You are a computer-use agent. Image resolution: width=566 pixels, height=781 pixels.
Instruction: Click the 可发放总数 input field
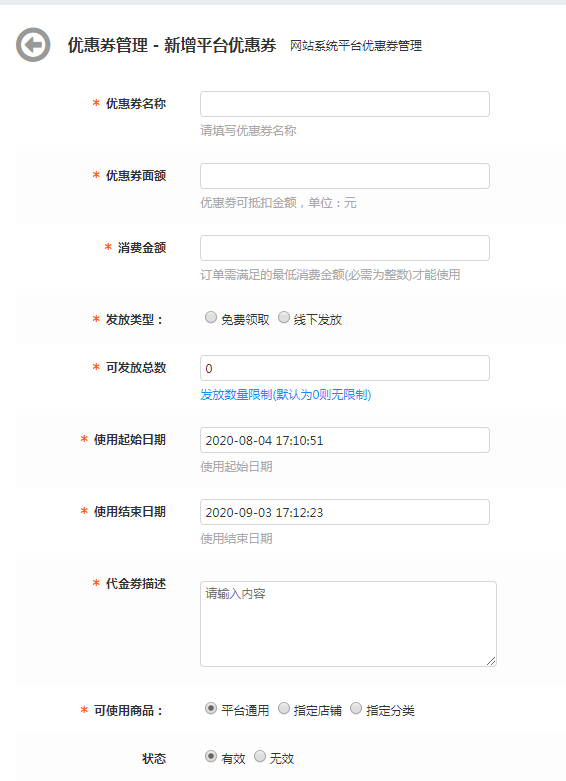pyautogui.click(x=345, y=368)
